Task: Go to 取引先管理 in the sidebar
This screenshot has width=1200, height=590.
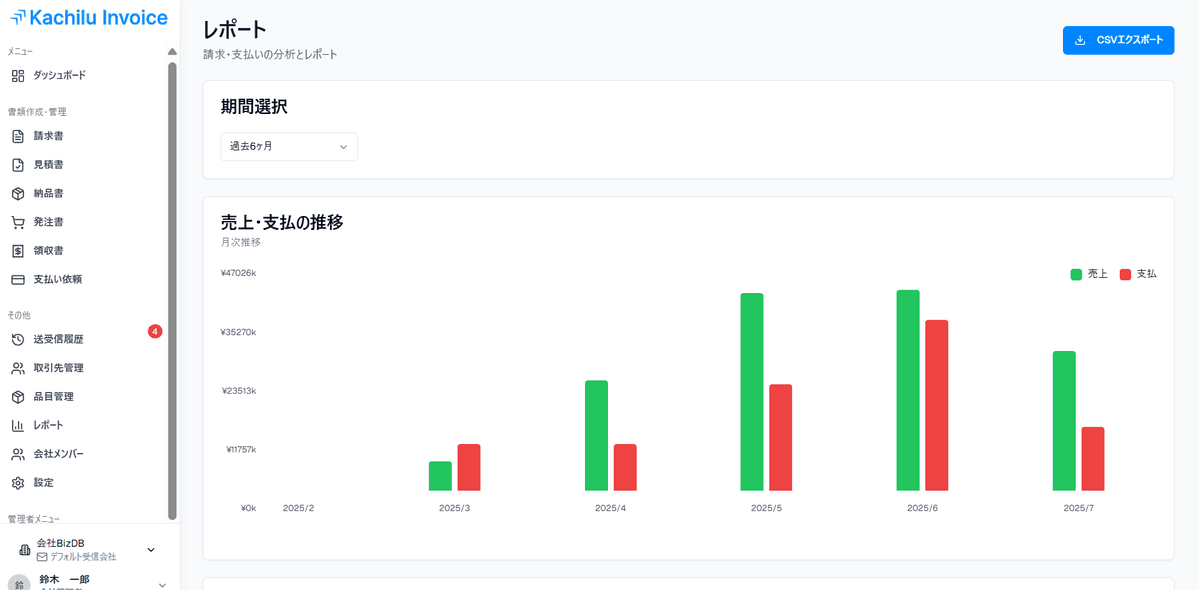Action: point(58,368)
